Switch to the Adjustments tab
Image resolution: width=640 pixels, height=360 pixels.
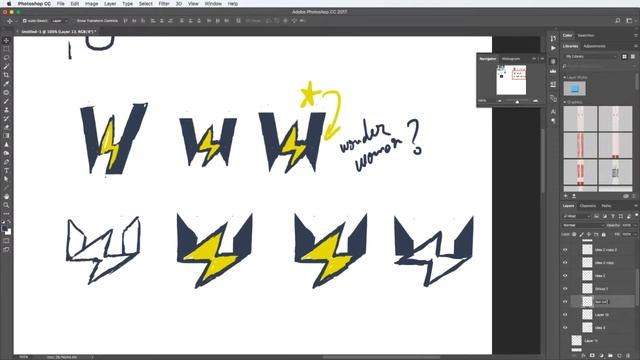pos(594,46)
